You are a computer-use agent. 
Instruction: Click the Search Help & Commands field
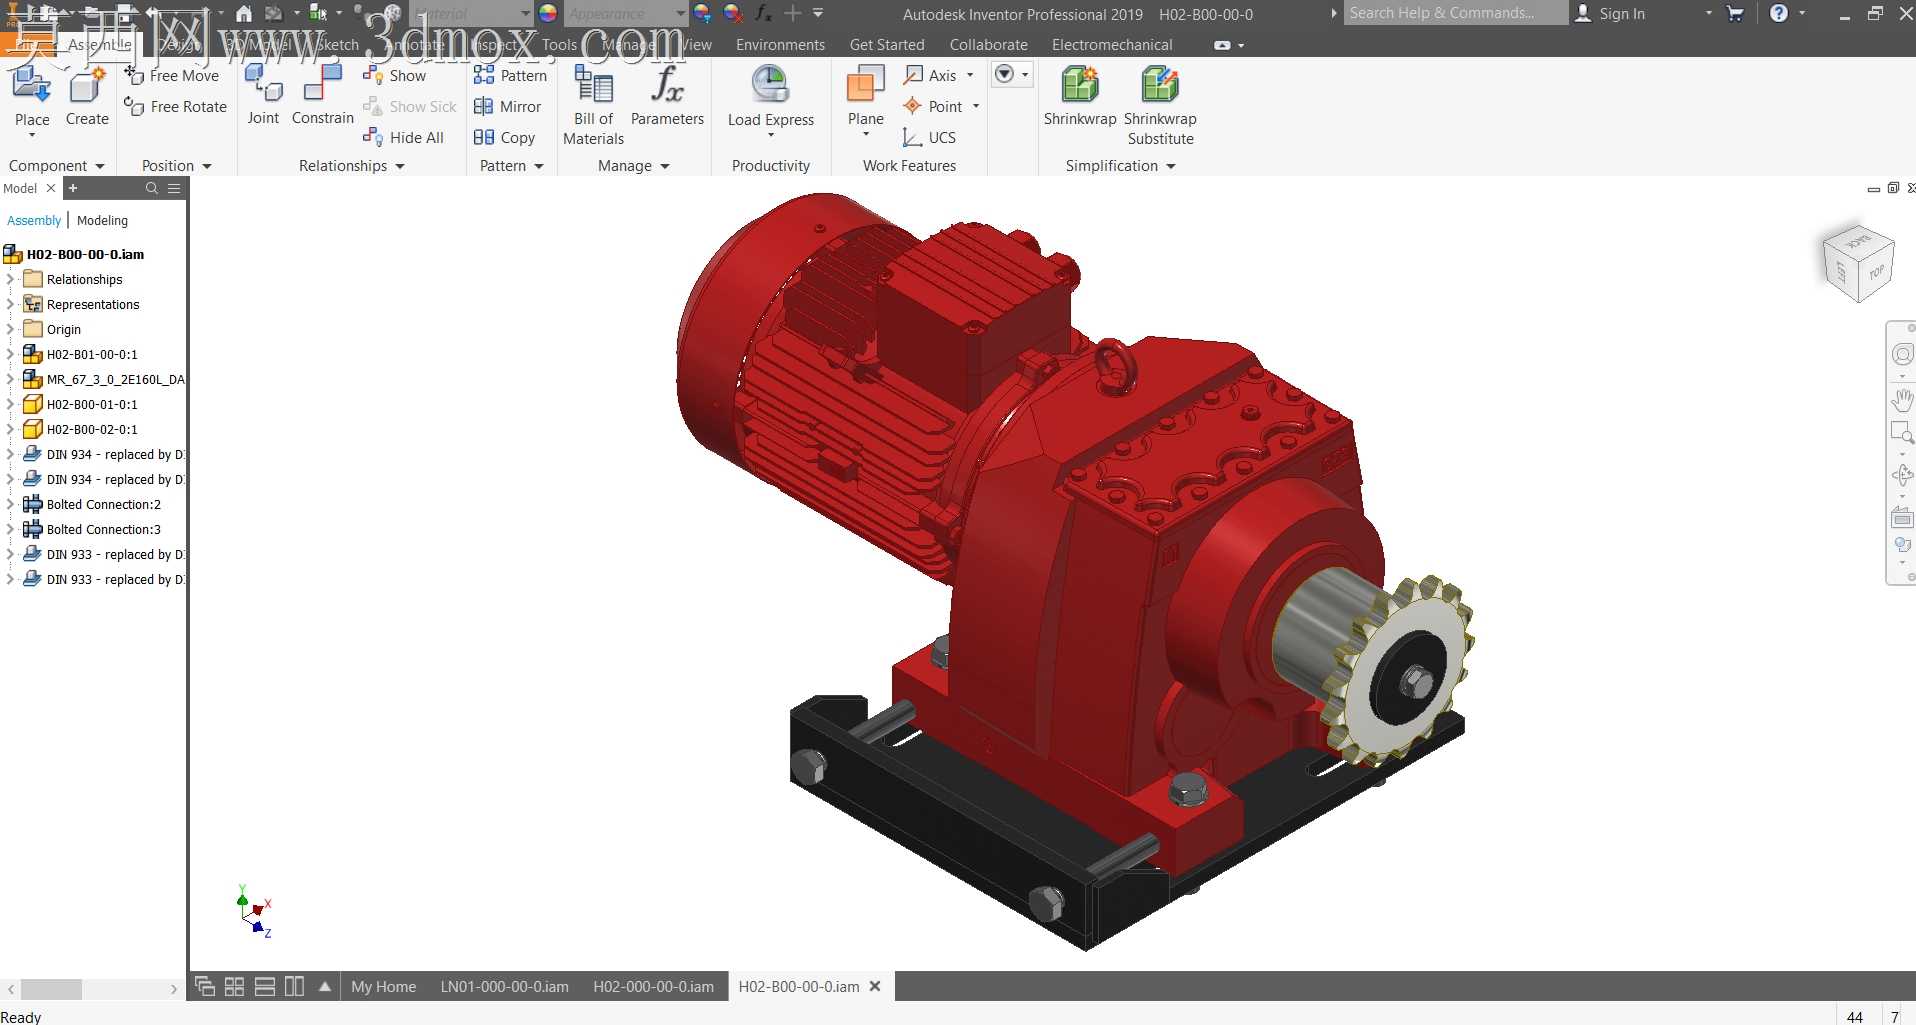click(x=1455, y=13)
